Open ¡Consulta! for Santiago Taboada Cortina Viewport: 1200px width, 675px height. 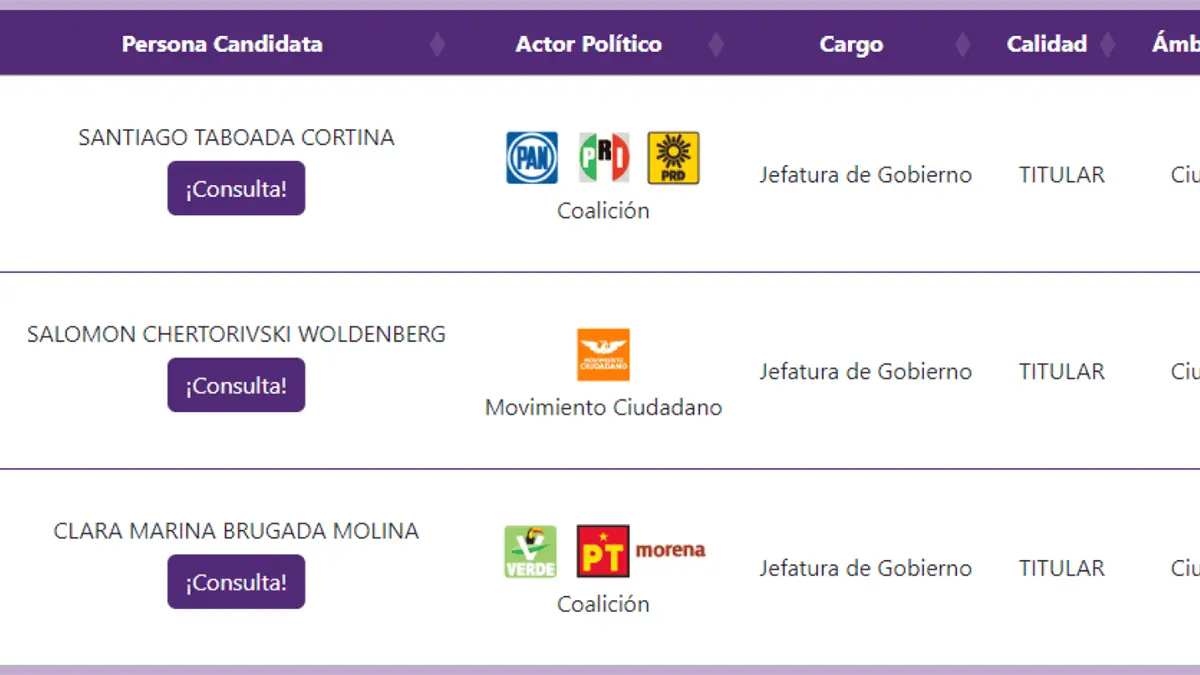point(236,188)
